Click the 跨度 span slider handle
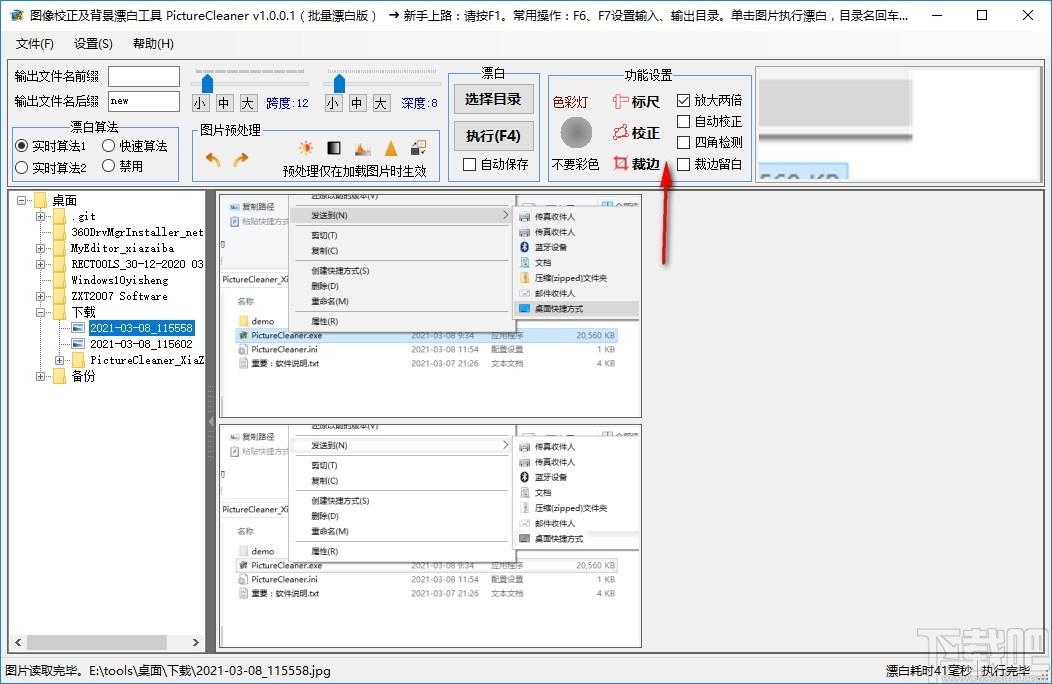 point(207,83)
